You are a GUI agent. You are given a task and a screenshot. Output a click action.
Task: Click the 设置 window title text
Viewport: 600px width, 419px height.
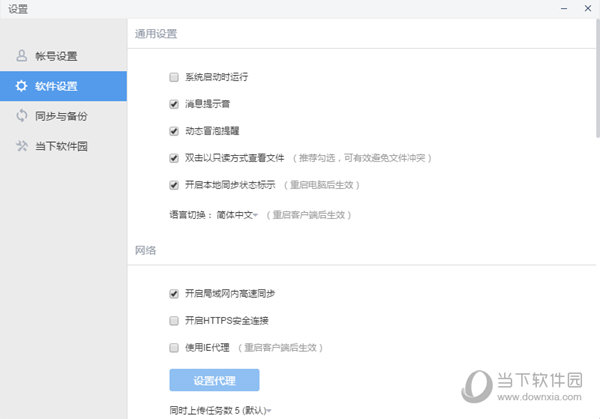click(x=18, y=9)
